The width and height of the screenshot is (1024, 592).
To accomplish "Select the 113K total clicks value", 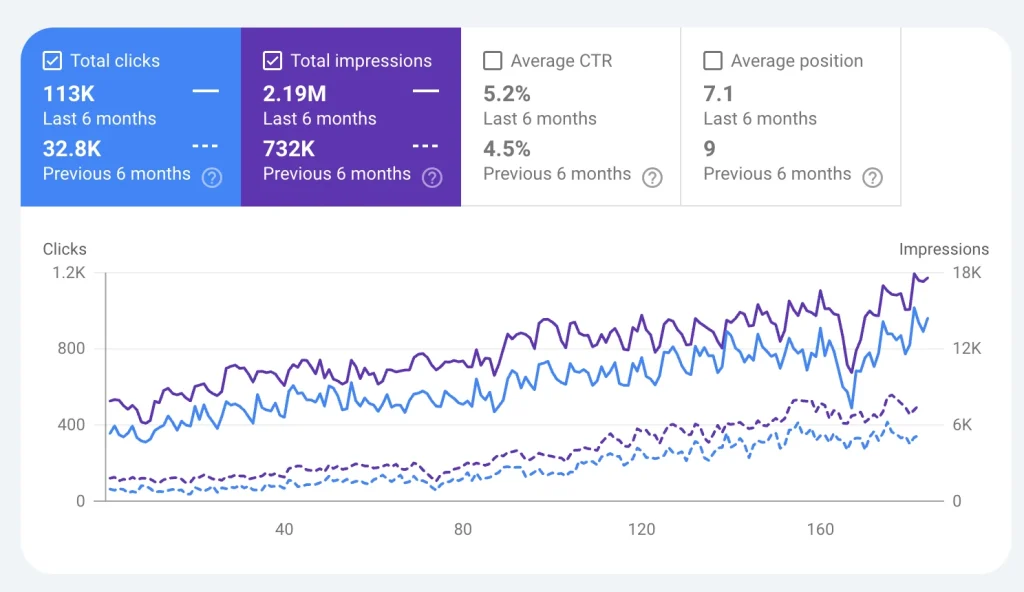I will pos(69,94).
